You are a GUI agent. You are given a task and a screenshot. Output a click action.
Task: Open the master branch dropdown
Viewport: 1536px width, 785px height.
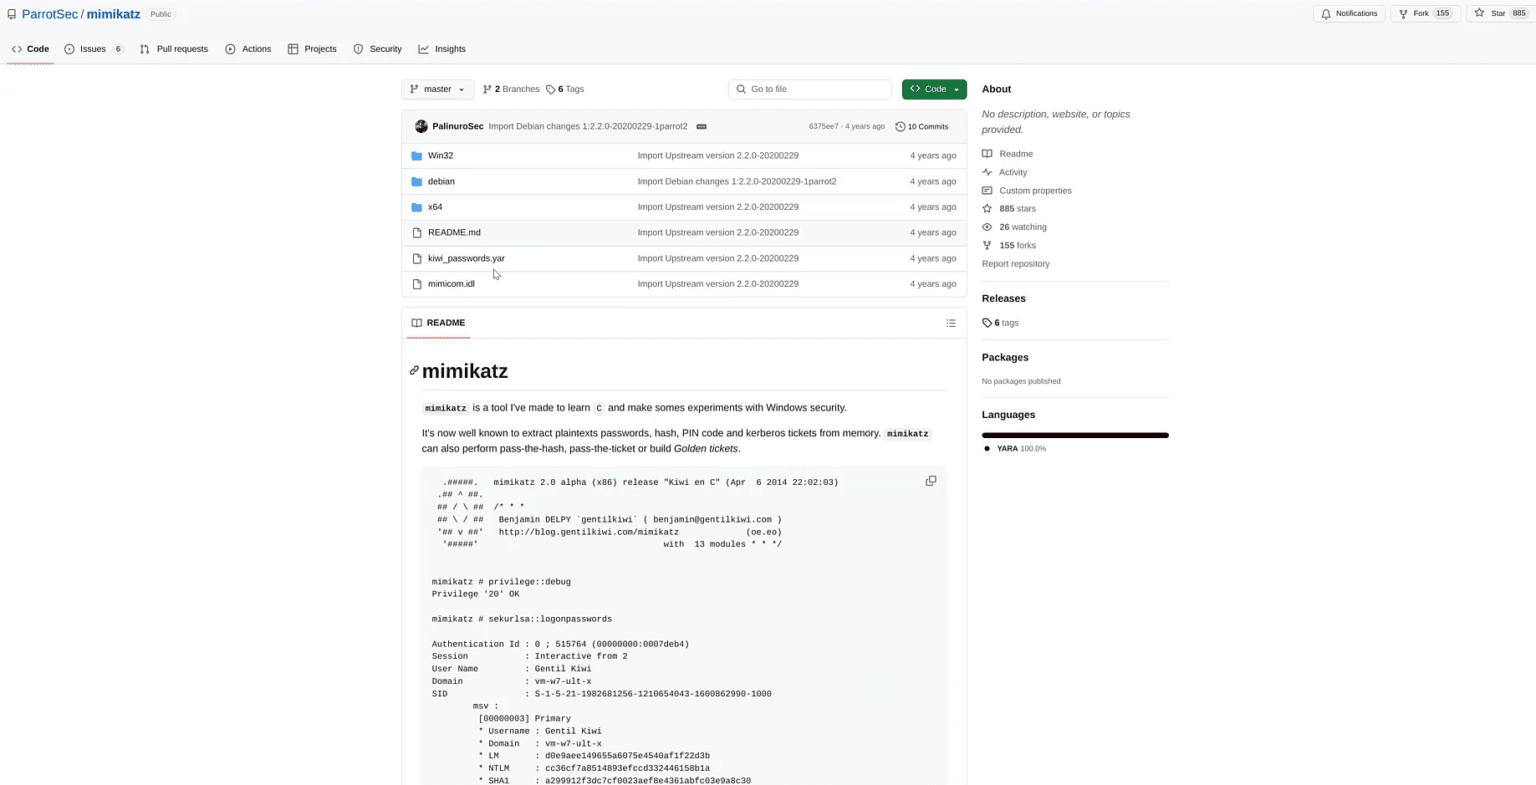point(437,89)
